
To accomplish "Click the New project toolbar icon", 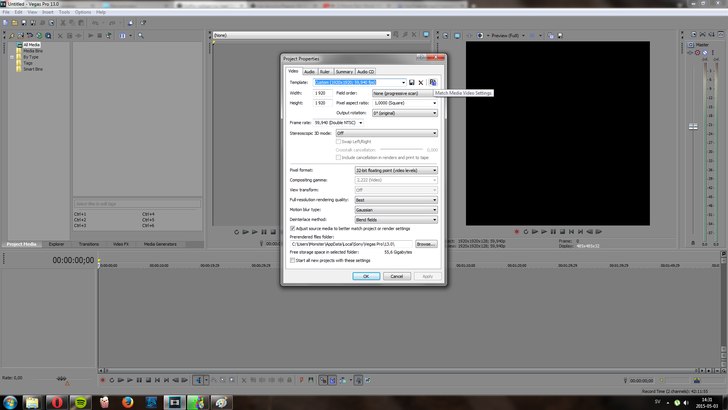I will (5, 21).
